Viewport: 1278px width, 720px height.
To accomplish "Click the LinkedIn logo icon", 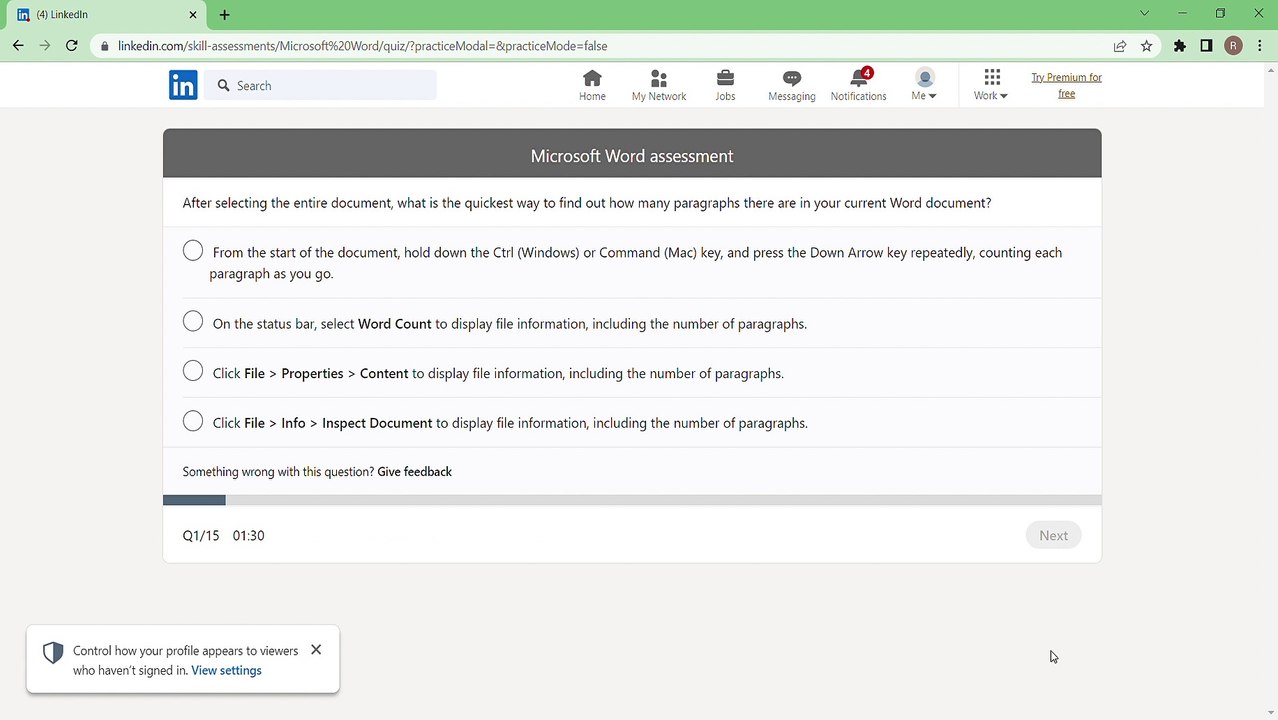I will (183, 85).
